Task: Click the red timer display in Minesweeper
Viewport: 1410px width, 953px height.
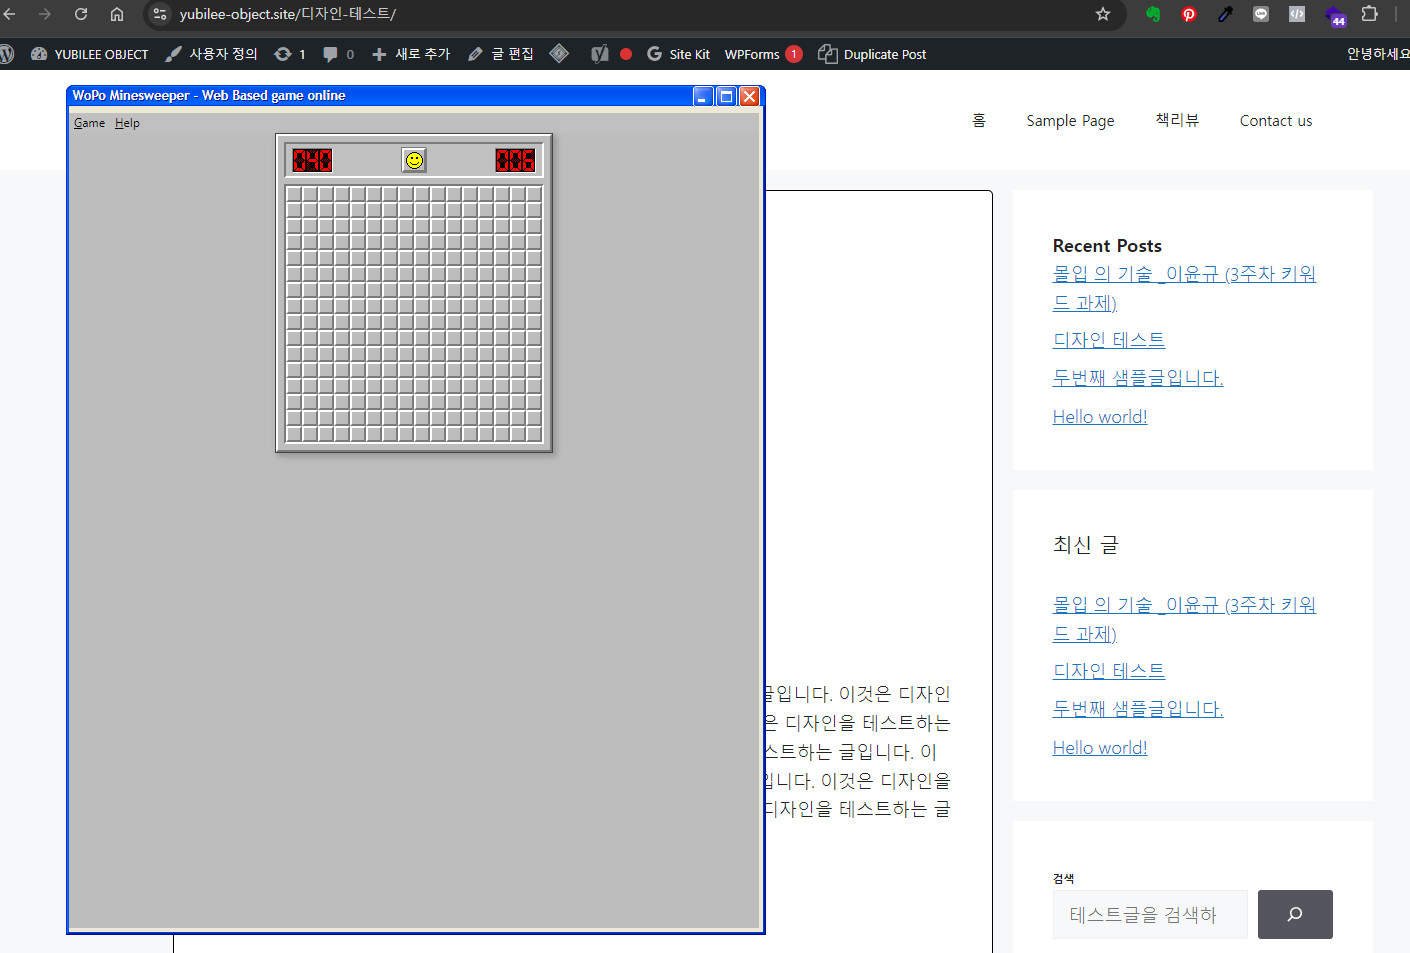Action: coord(515,160)
